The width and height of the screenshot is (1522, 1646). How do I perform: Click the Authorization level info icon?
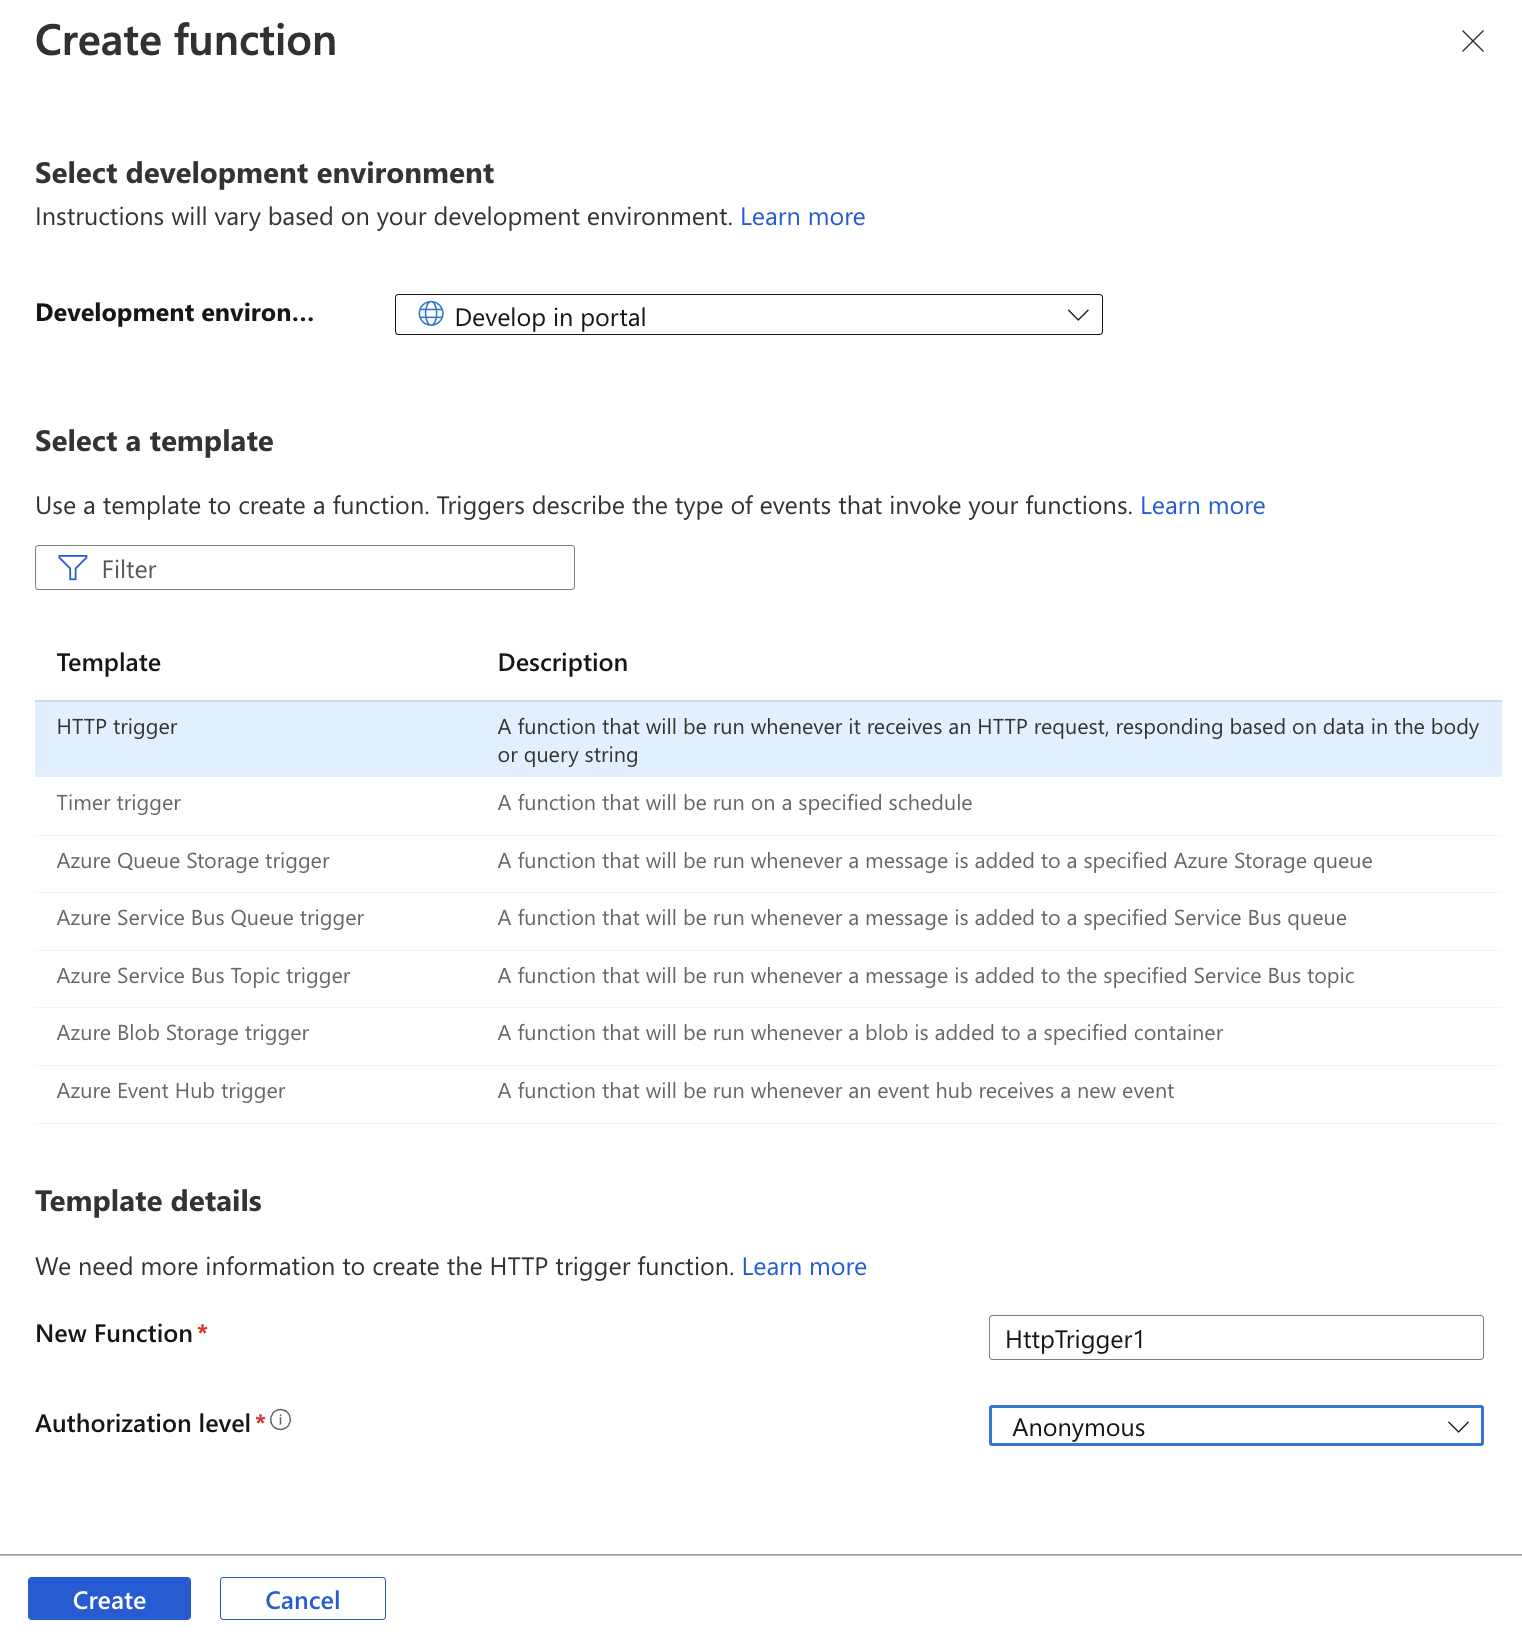(x=281, y=1420)
